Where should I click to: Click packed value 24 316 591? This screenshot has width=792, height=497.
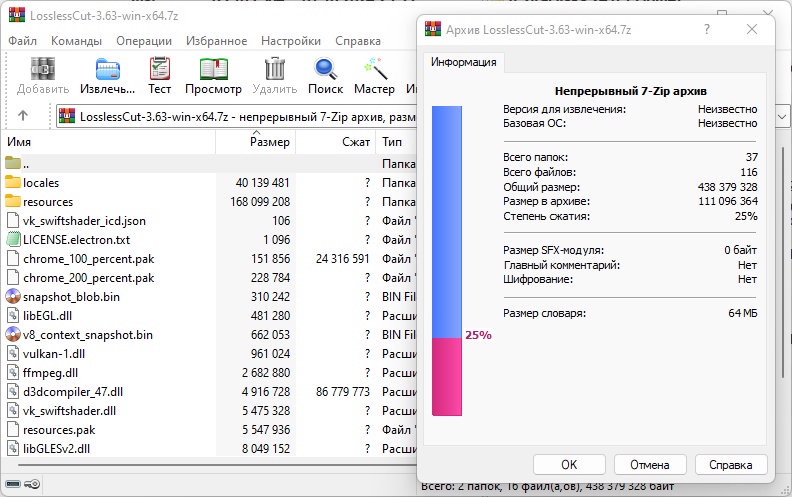coord(343,259)
